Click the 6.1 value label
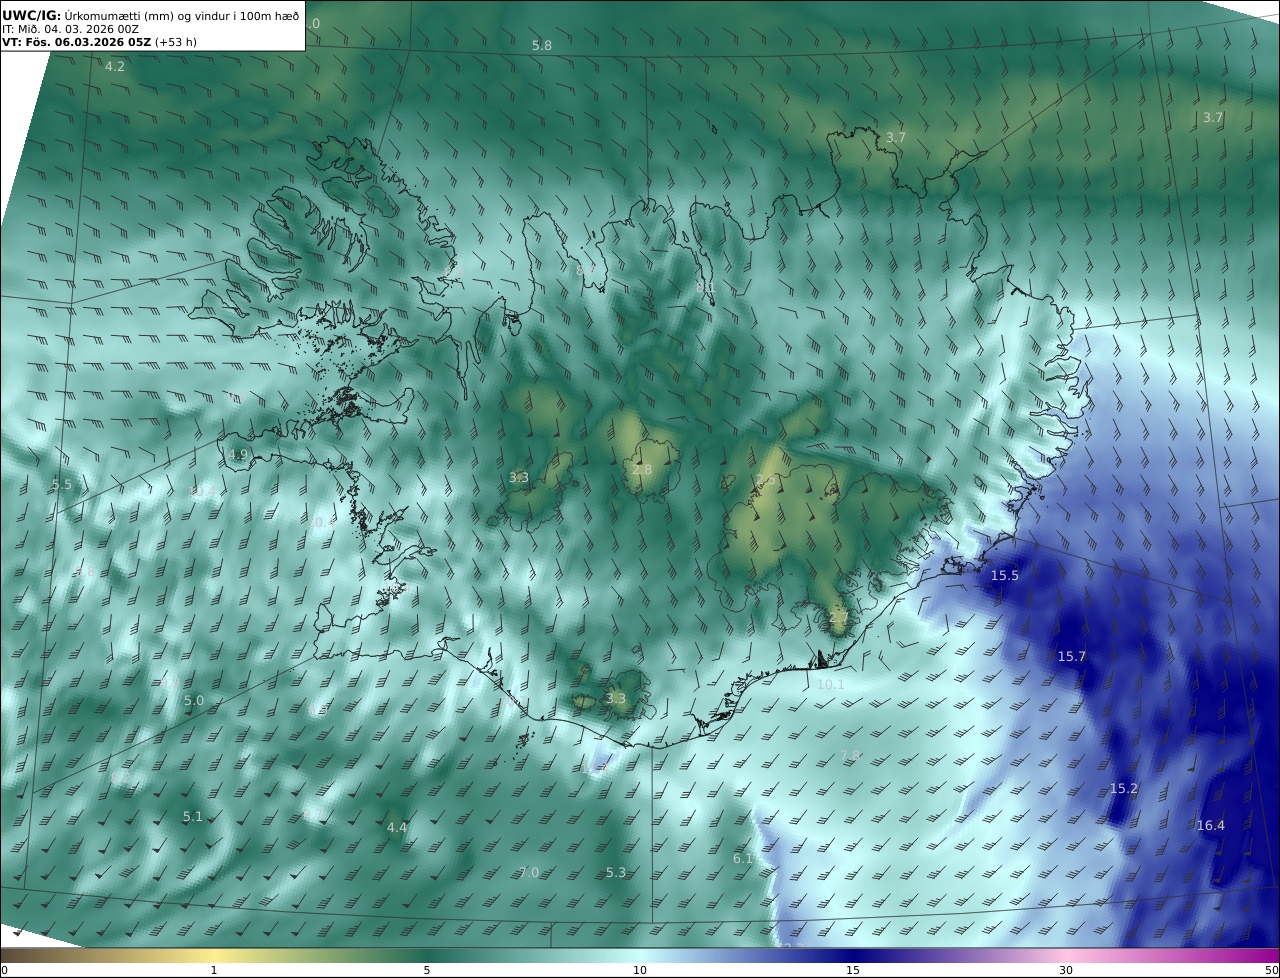The height and width of the screenshot is (978, 1280). tap(743, 858)
